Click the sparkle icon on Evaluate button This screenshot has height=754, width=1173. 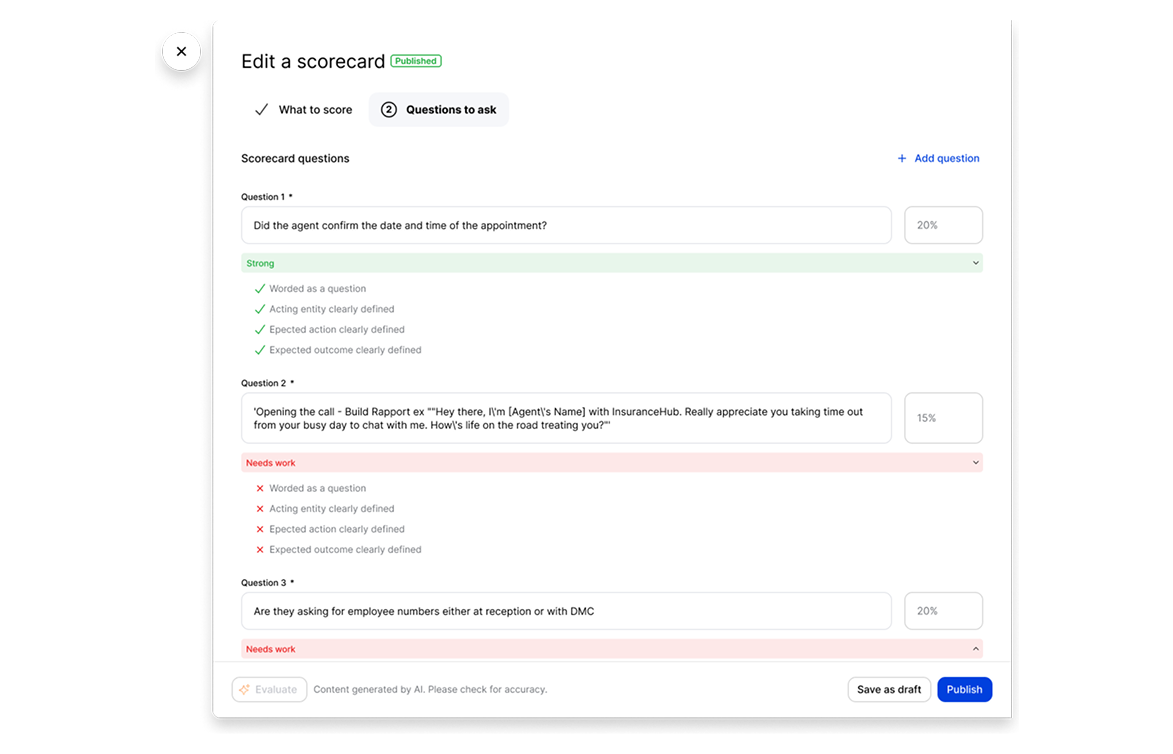244,690
